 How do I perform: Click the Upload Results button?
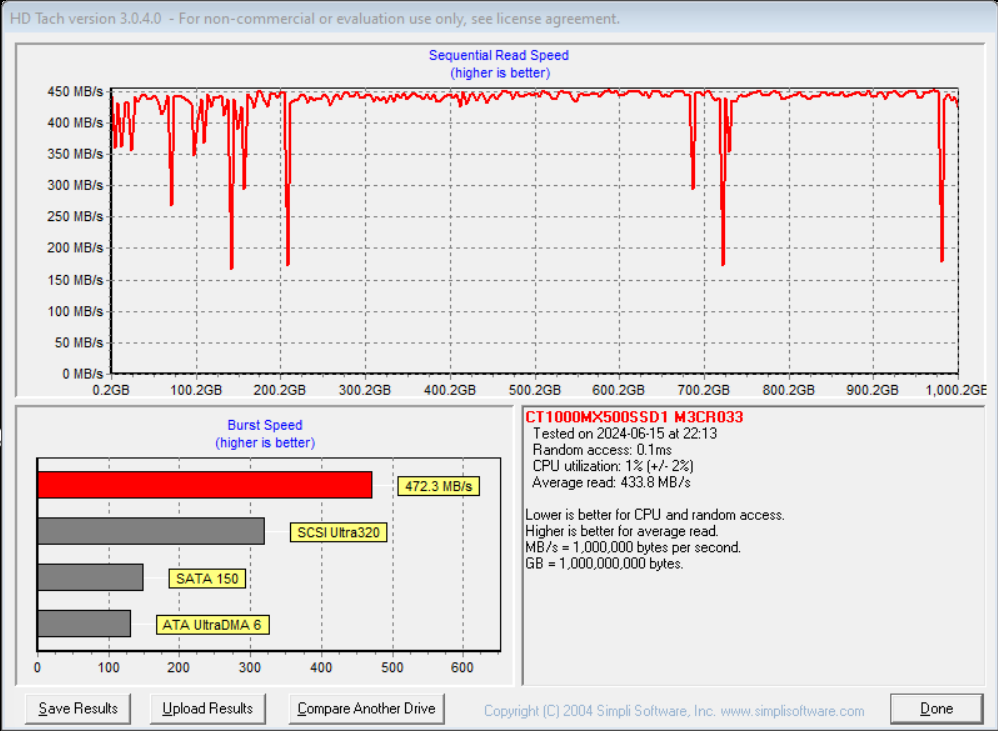tap(207, 708)
